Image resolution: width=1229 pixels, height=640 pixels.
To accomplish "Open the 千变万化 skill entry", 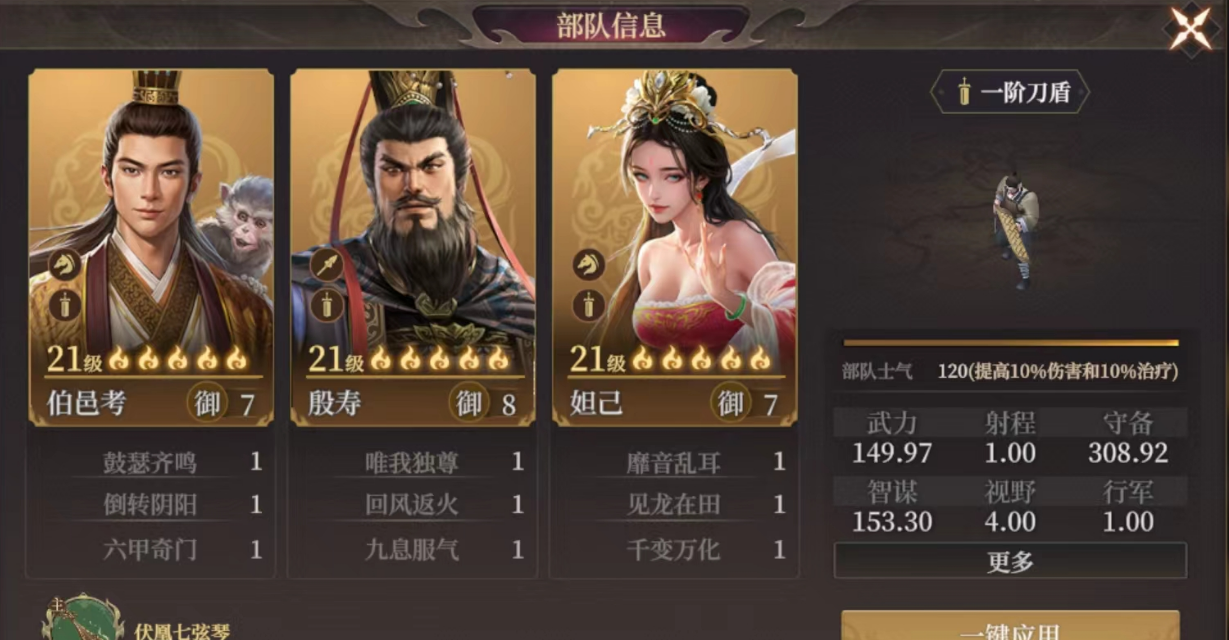I will click(674, 549).
